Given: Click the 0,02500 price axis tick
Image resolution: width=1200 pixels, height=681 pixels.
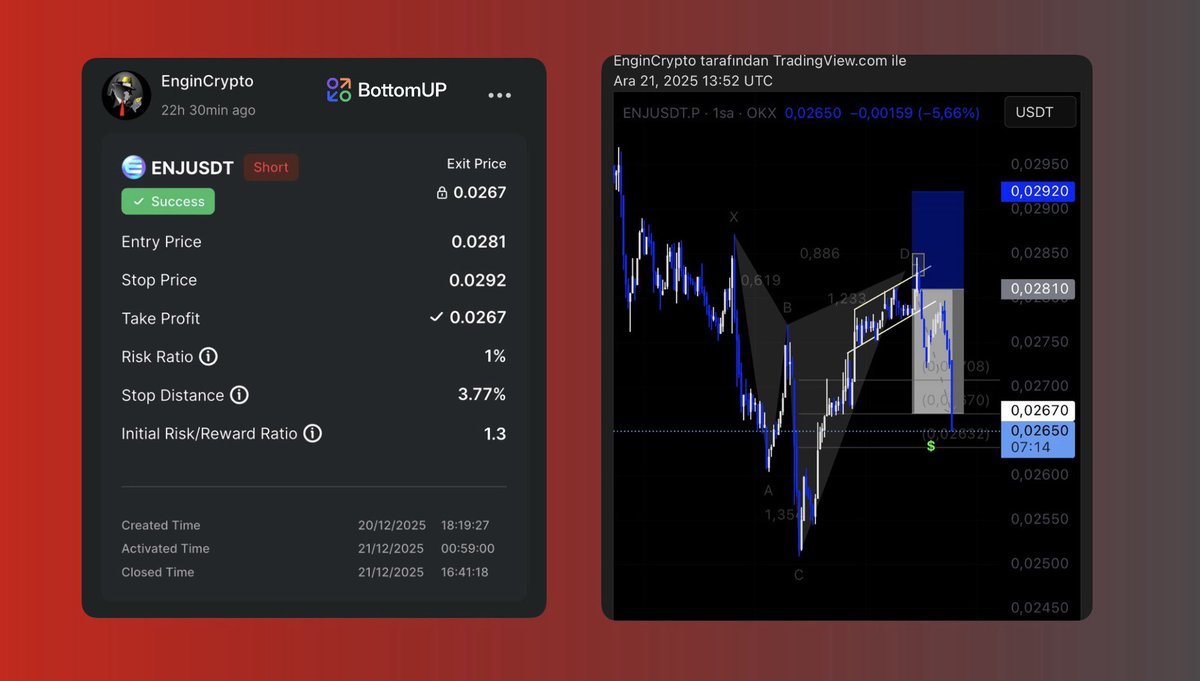Looking at the screenshot, I should point(1038,563).
